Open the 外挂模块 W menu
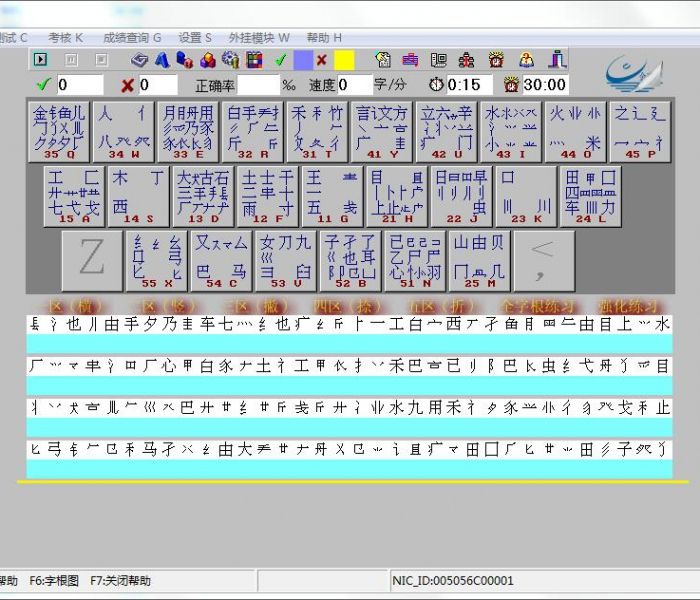Viewport: 700px width, 600px height. point(259,38)
